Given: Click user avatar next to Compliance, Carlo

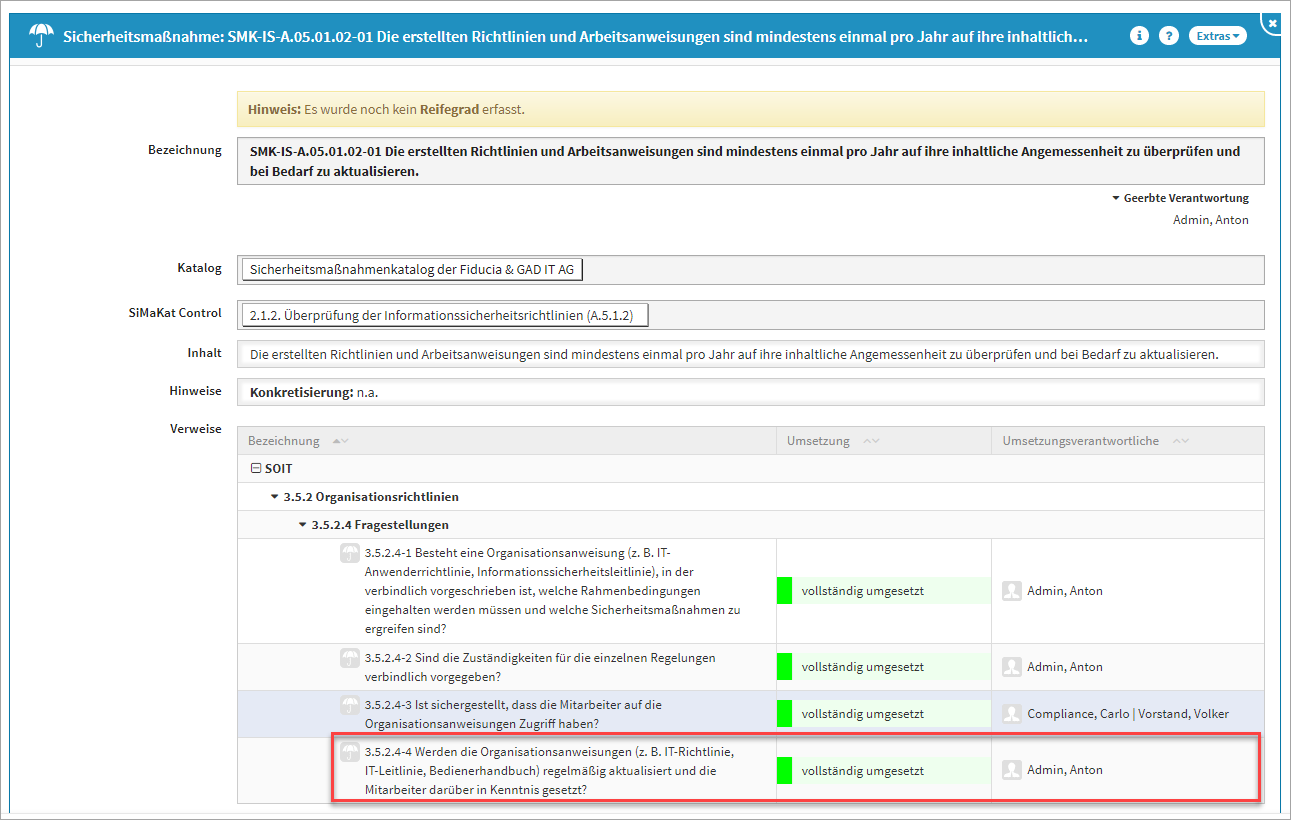Looking at the screenshot, I should [x=1011, y=714].
